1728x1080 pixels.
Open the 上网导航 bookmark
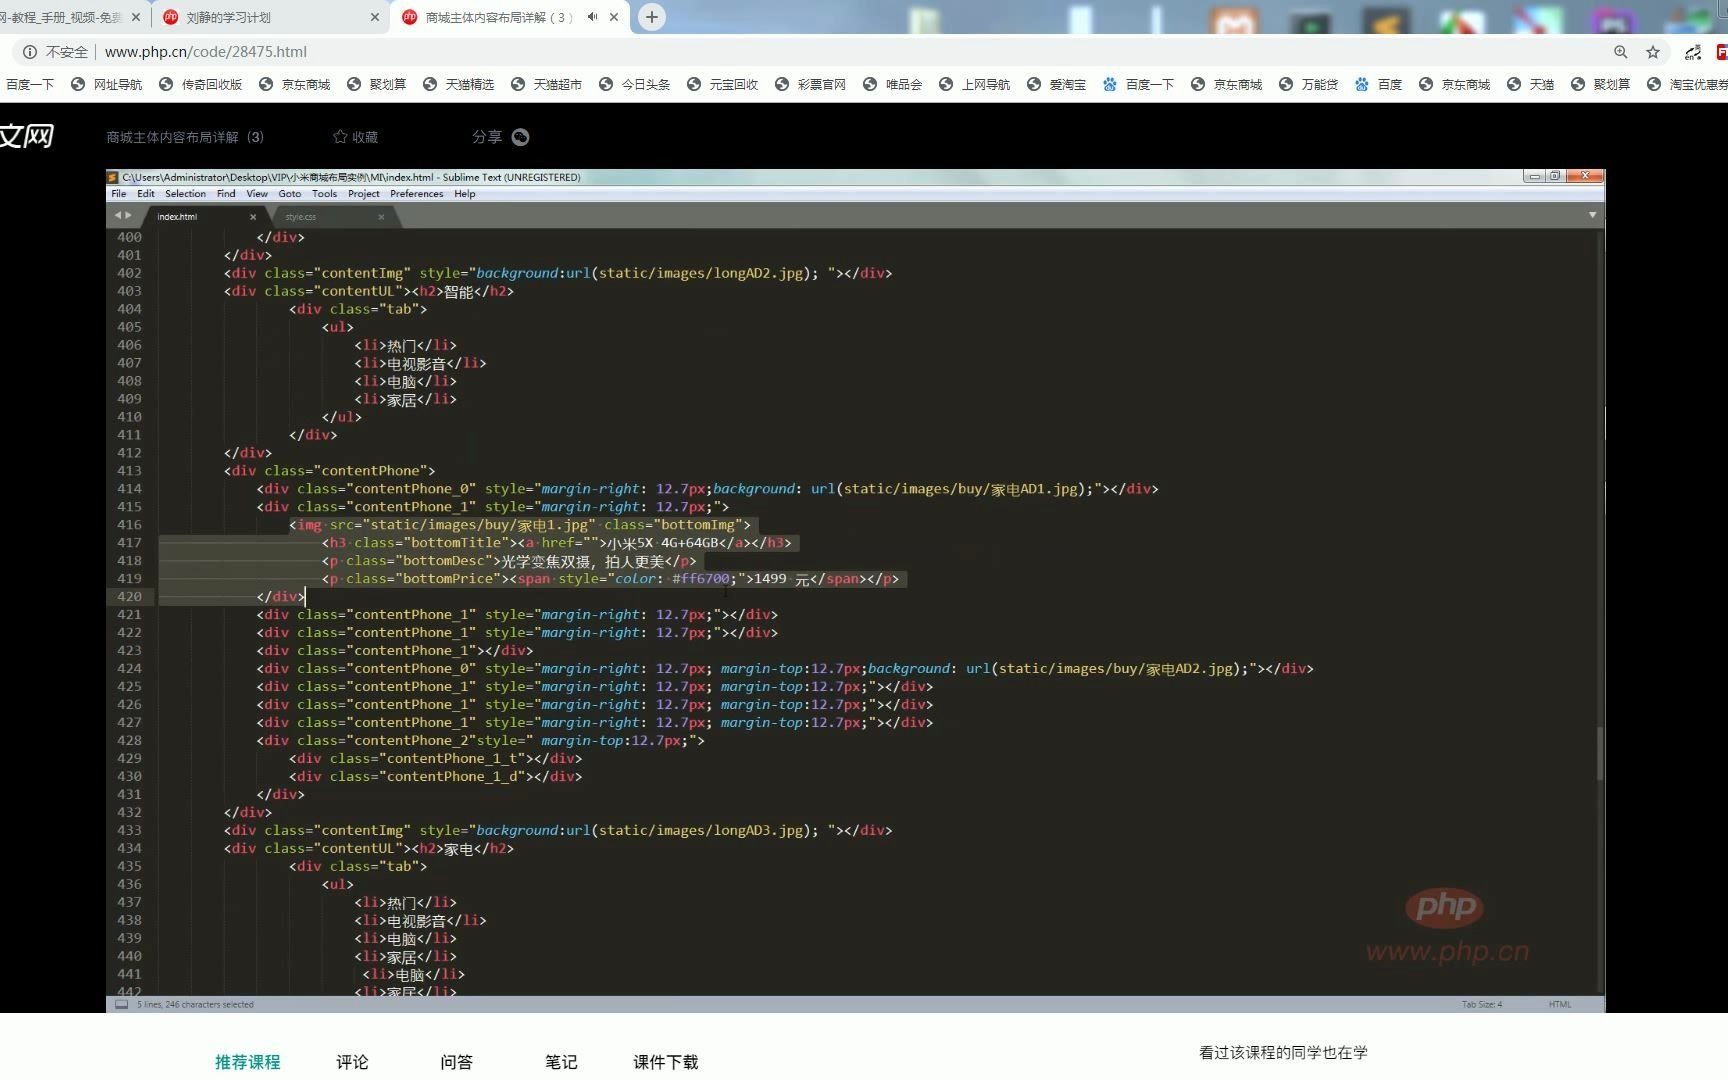pos(974,85)
